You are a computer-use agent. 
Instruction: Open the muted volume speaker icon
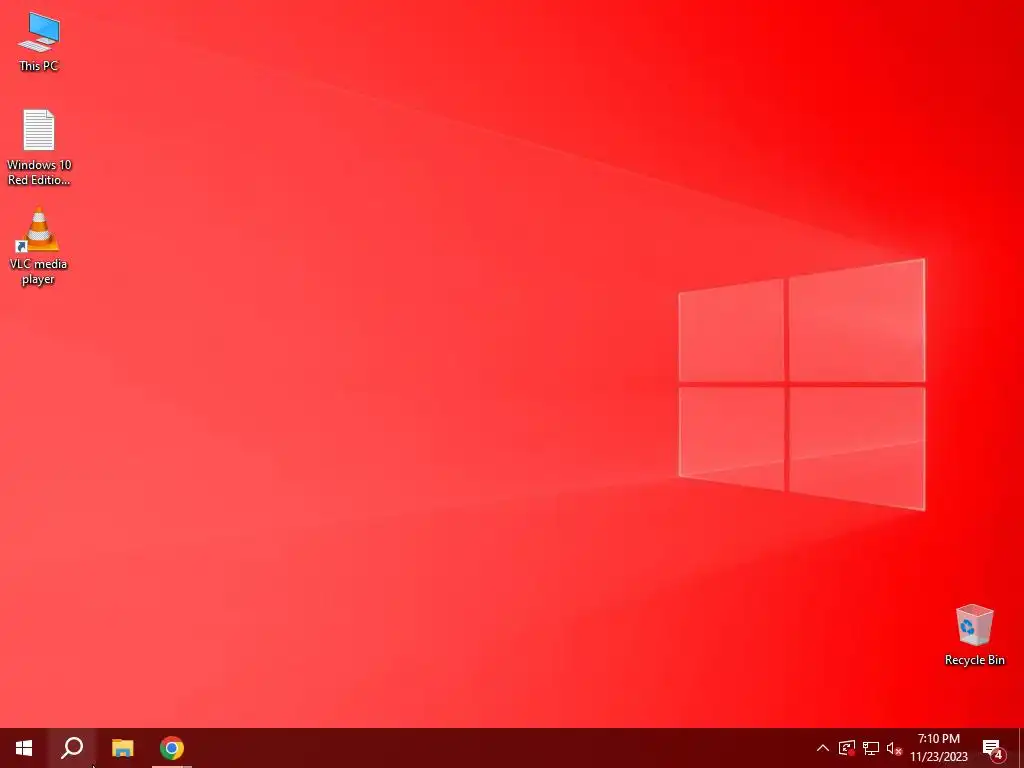tap(894, 748)
